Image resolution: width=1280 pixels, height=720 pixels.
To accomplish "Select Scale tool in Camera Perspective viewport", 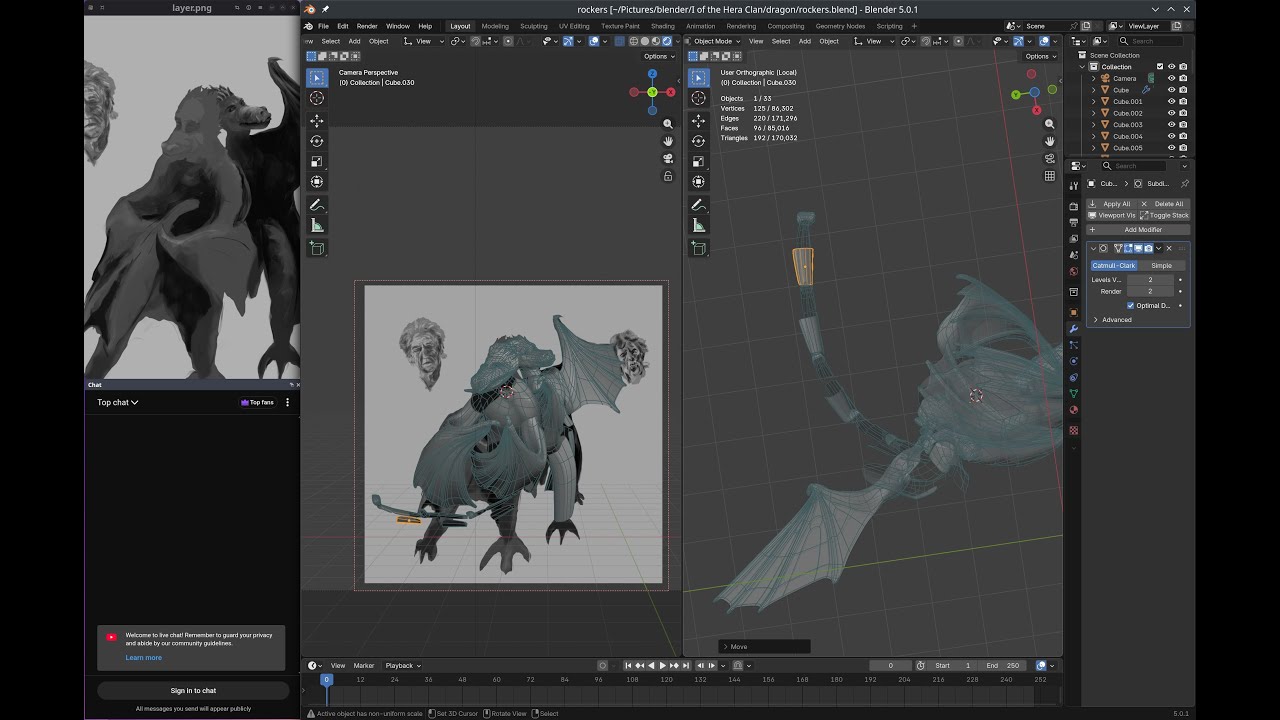I will pyautogui.click(x=317, y=161).
